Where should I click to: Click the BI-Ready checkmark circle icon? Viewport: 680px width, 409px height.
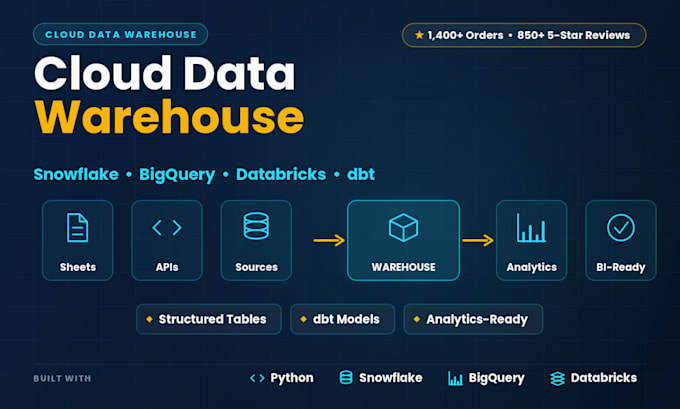621,227
